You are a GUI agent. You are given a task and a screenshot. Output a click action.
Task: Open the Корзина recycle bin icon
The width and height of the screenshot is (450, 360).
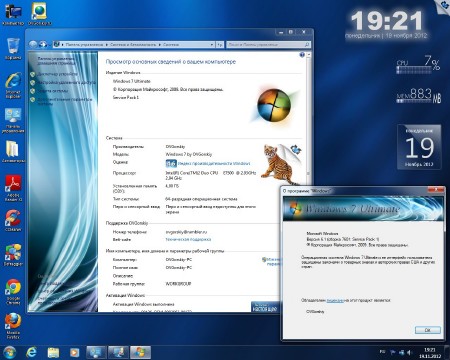click(13, 49)
